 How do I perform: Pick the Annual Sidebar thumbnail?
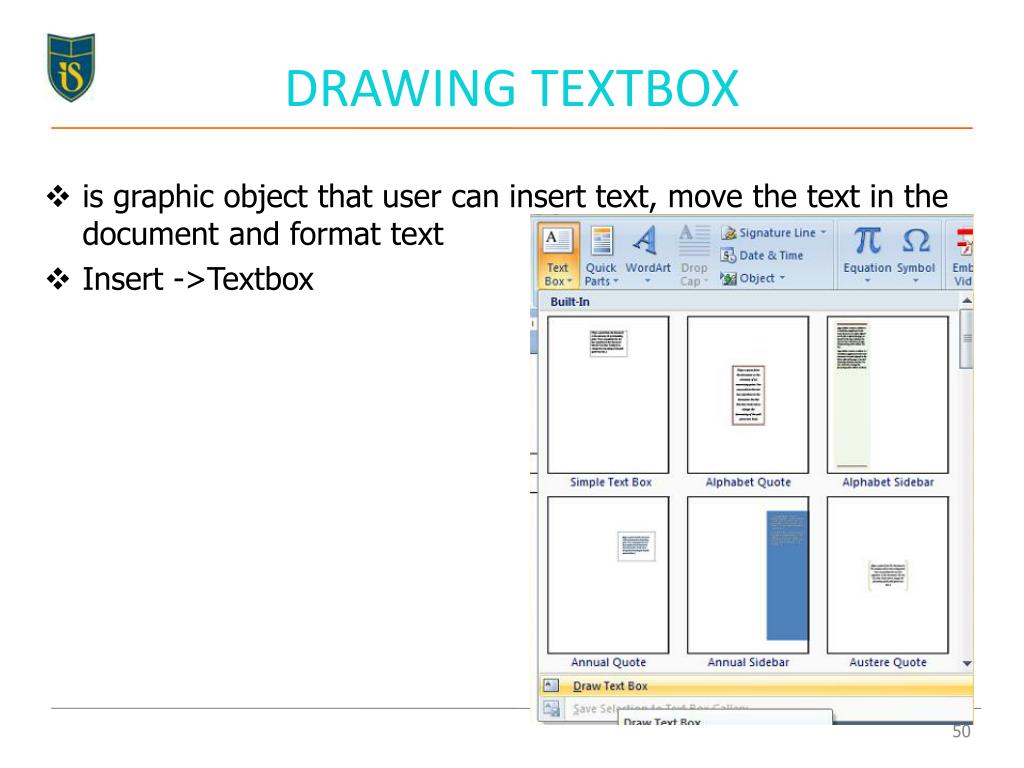click(748, 575)
